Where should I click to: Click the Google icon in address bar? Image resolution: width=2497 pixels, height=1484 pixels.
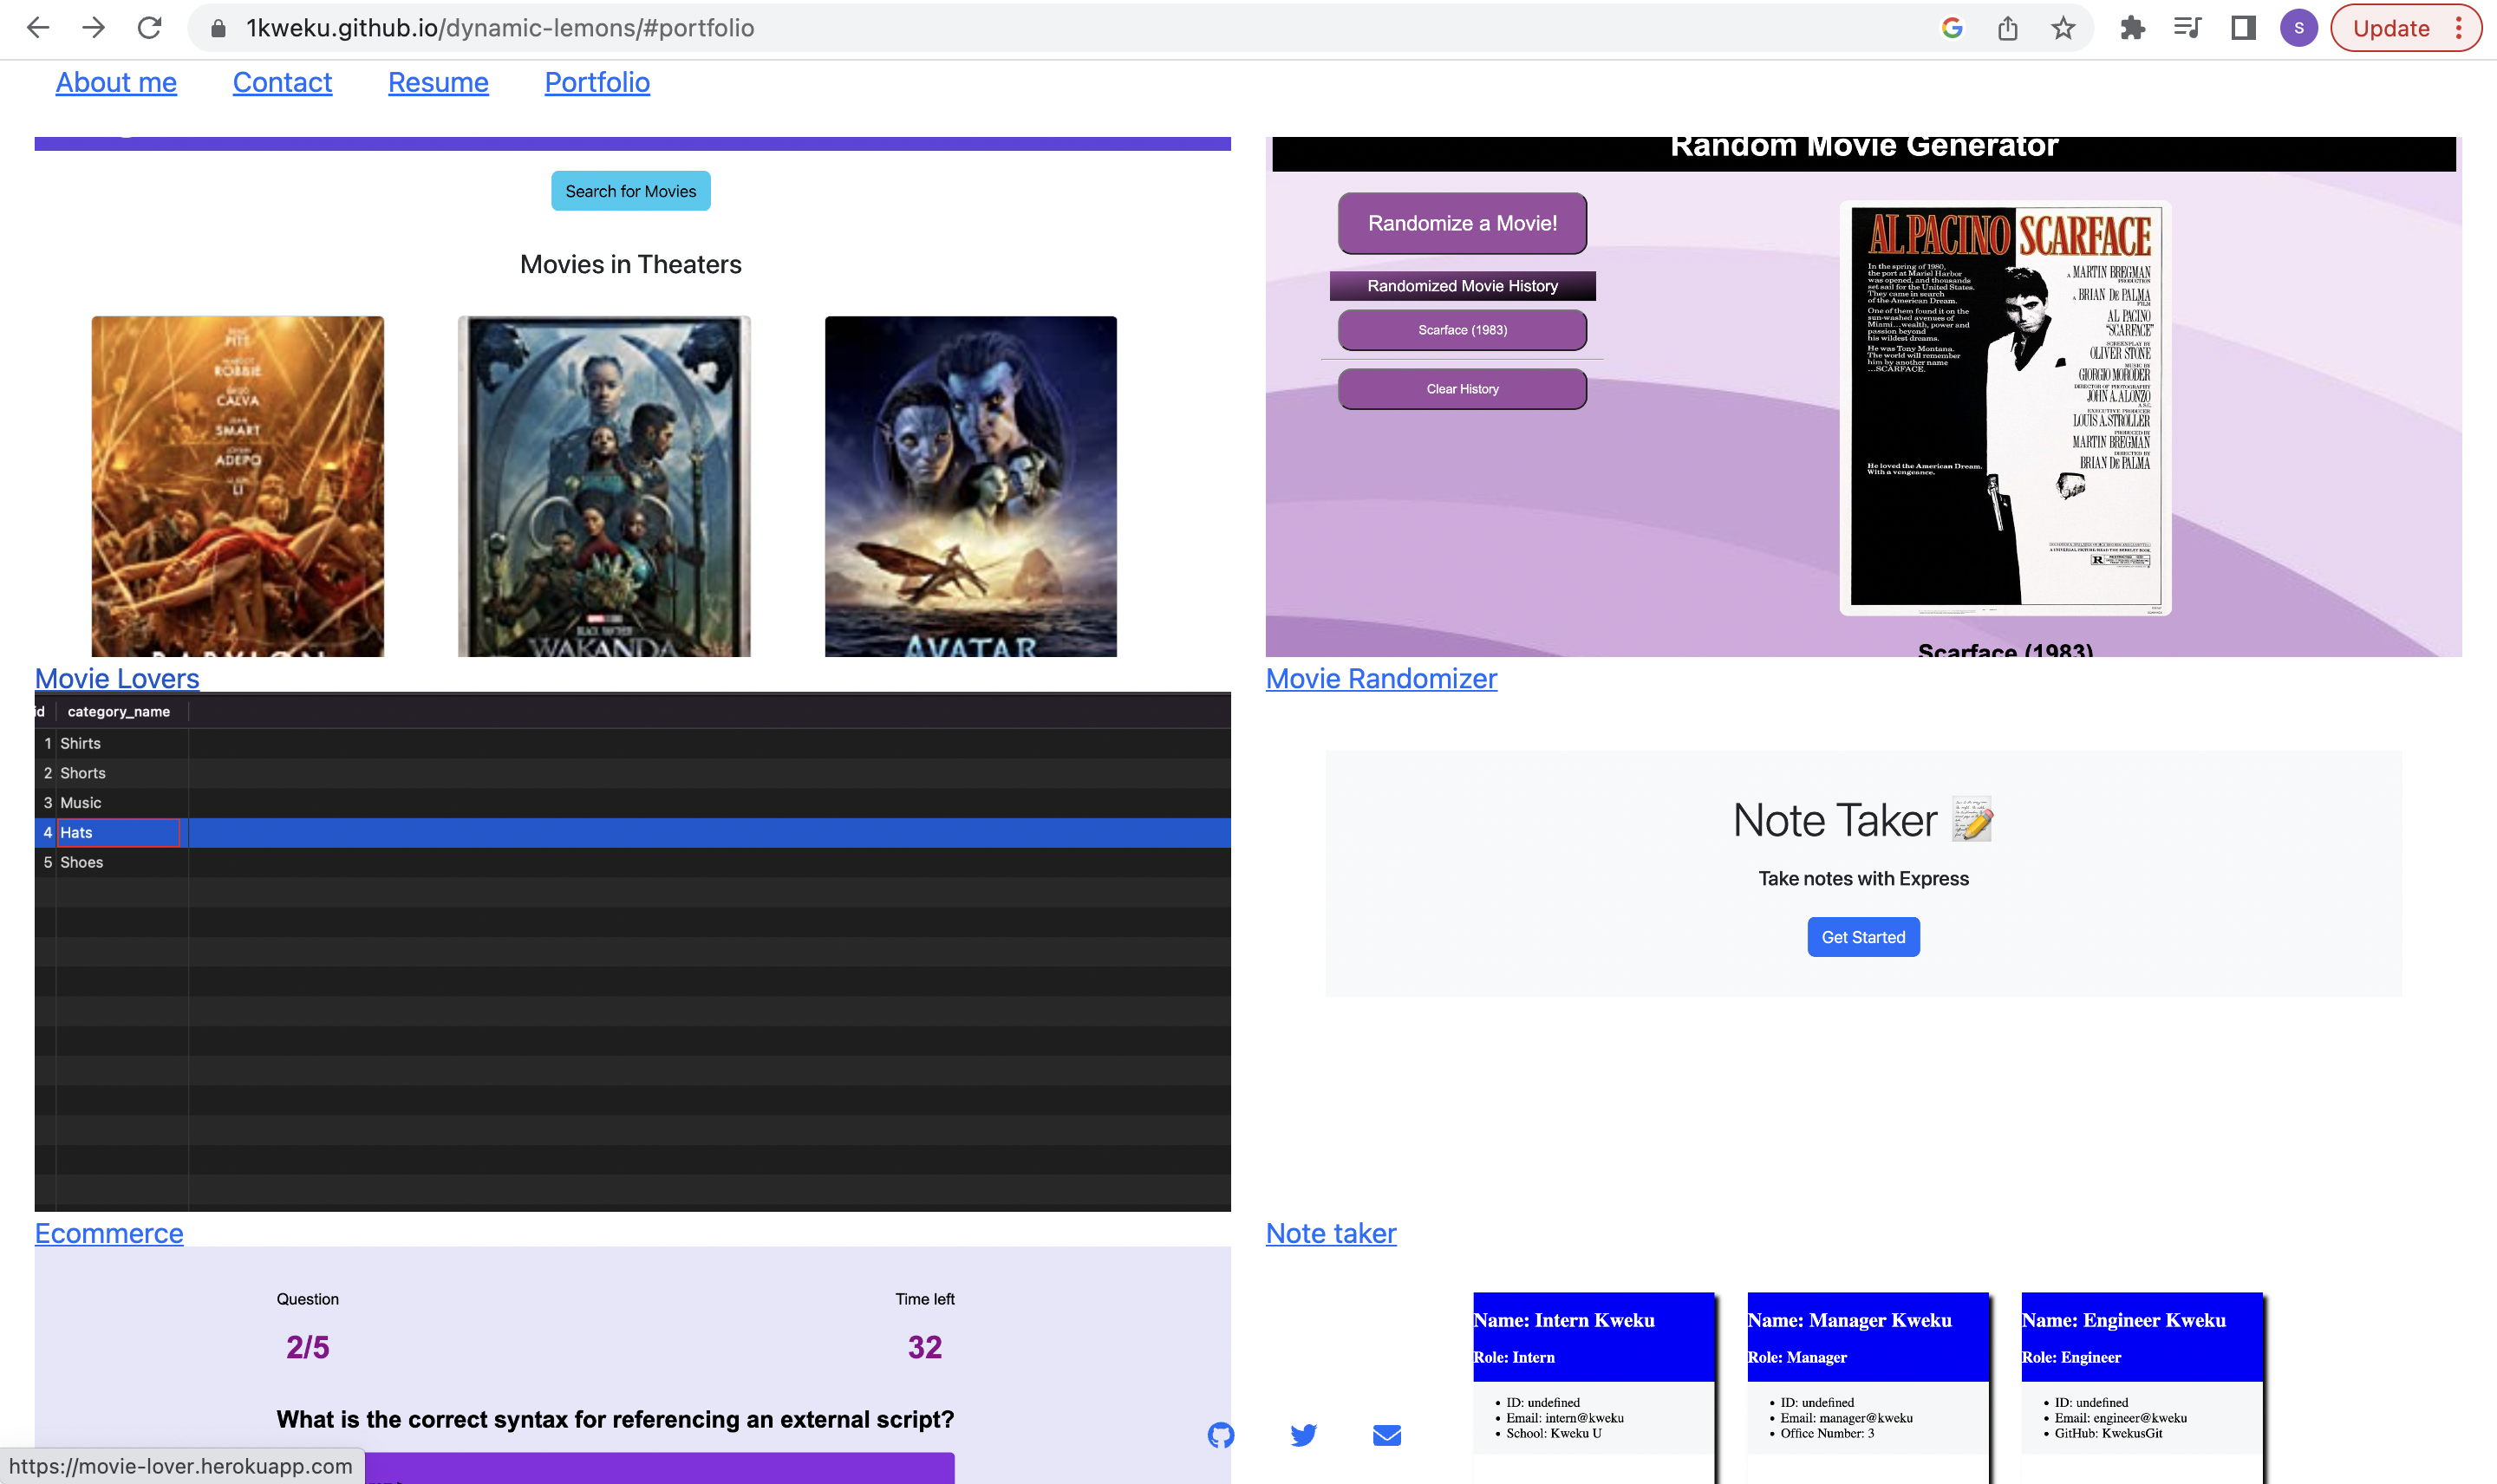(x=1952, y=28)
